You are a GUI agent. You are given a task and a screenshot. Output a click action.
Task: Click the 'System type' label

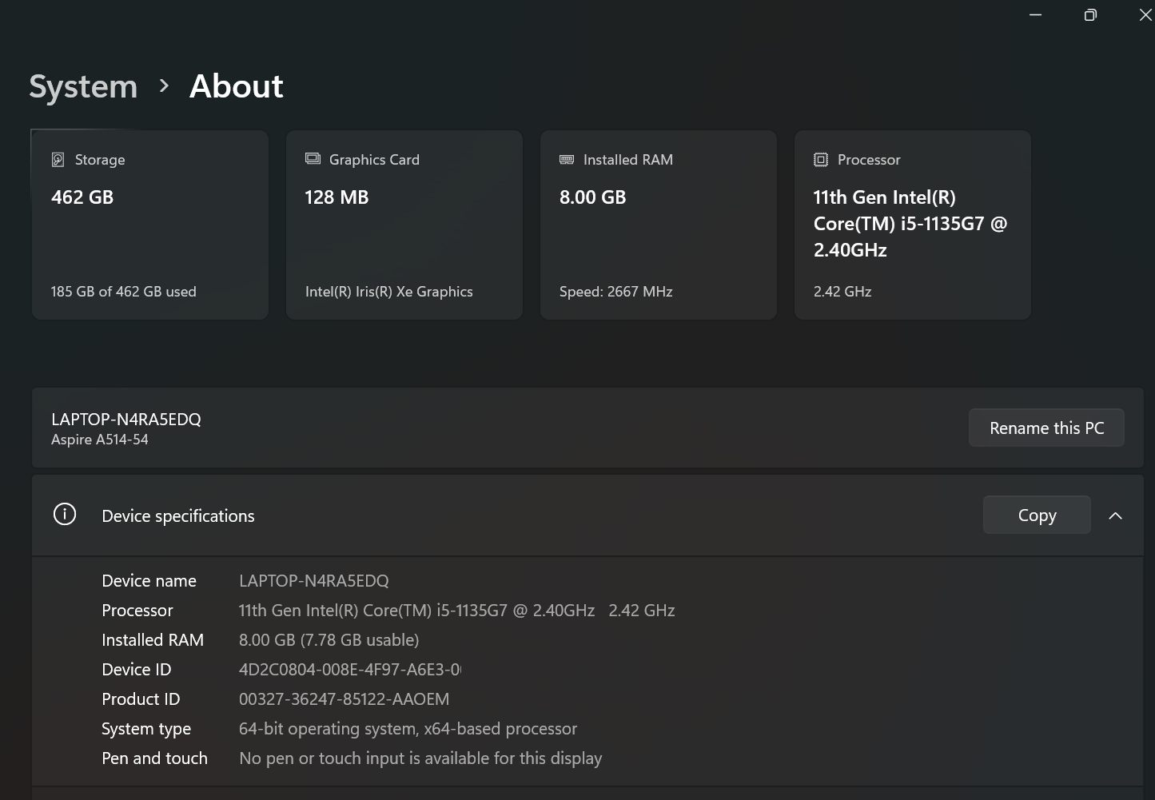click(146, 729)
